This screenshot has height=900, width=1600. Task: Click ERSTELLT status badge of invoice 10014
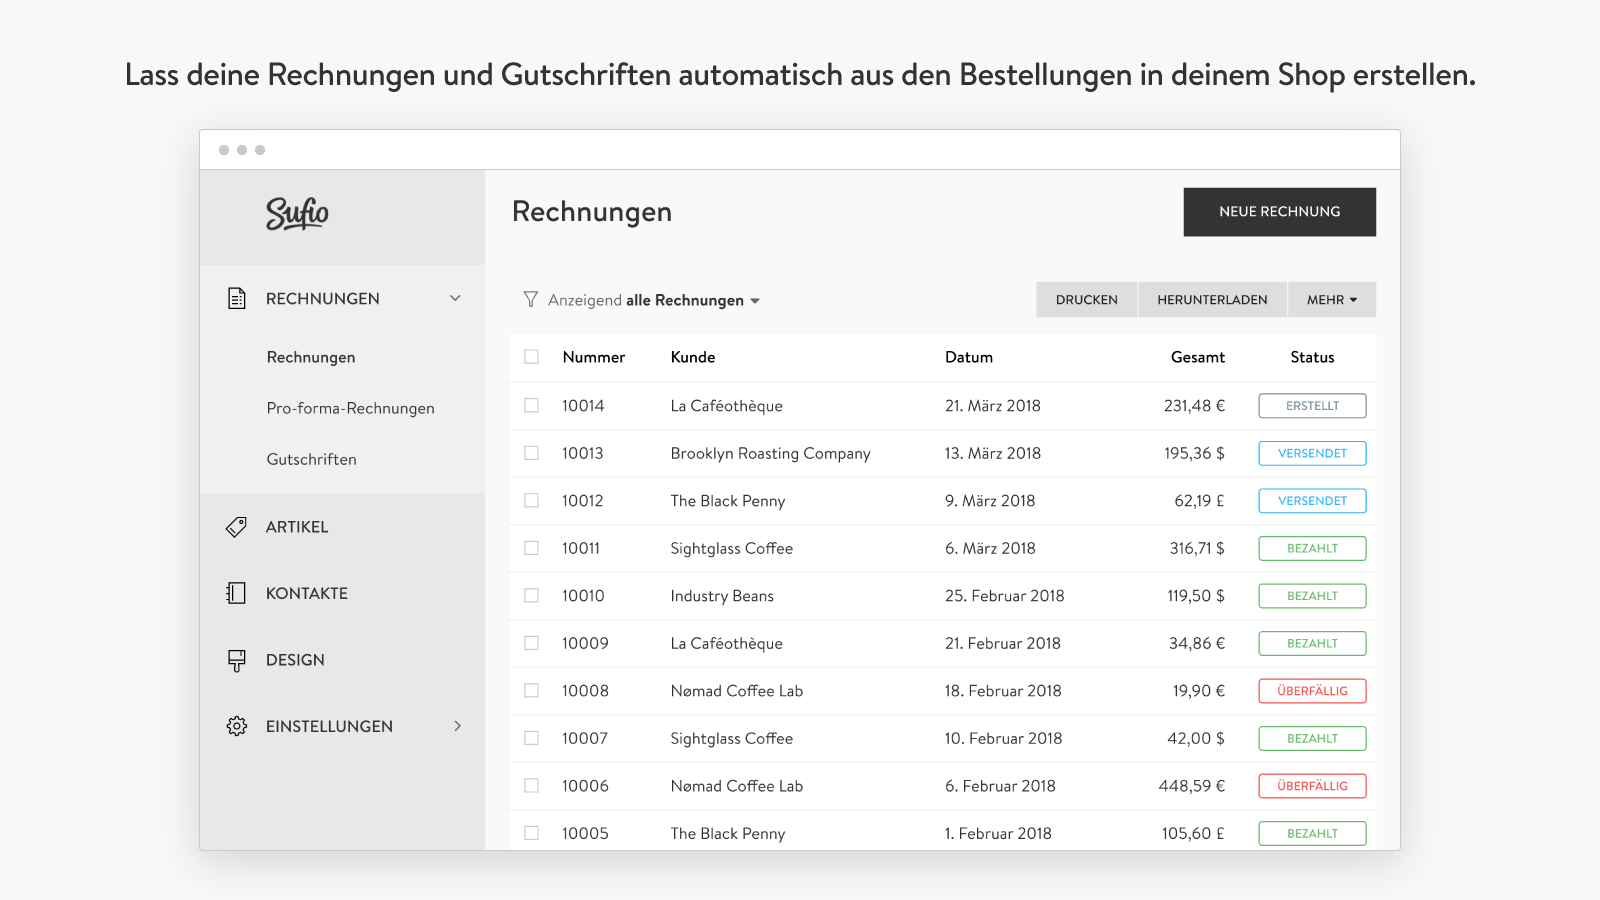coord(1312,405)
